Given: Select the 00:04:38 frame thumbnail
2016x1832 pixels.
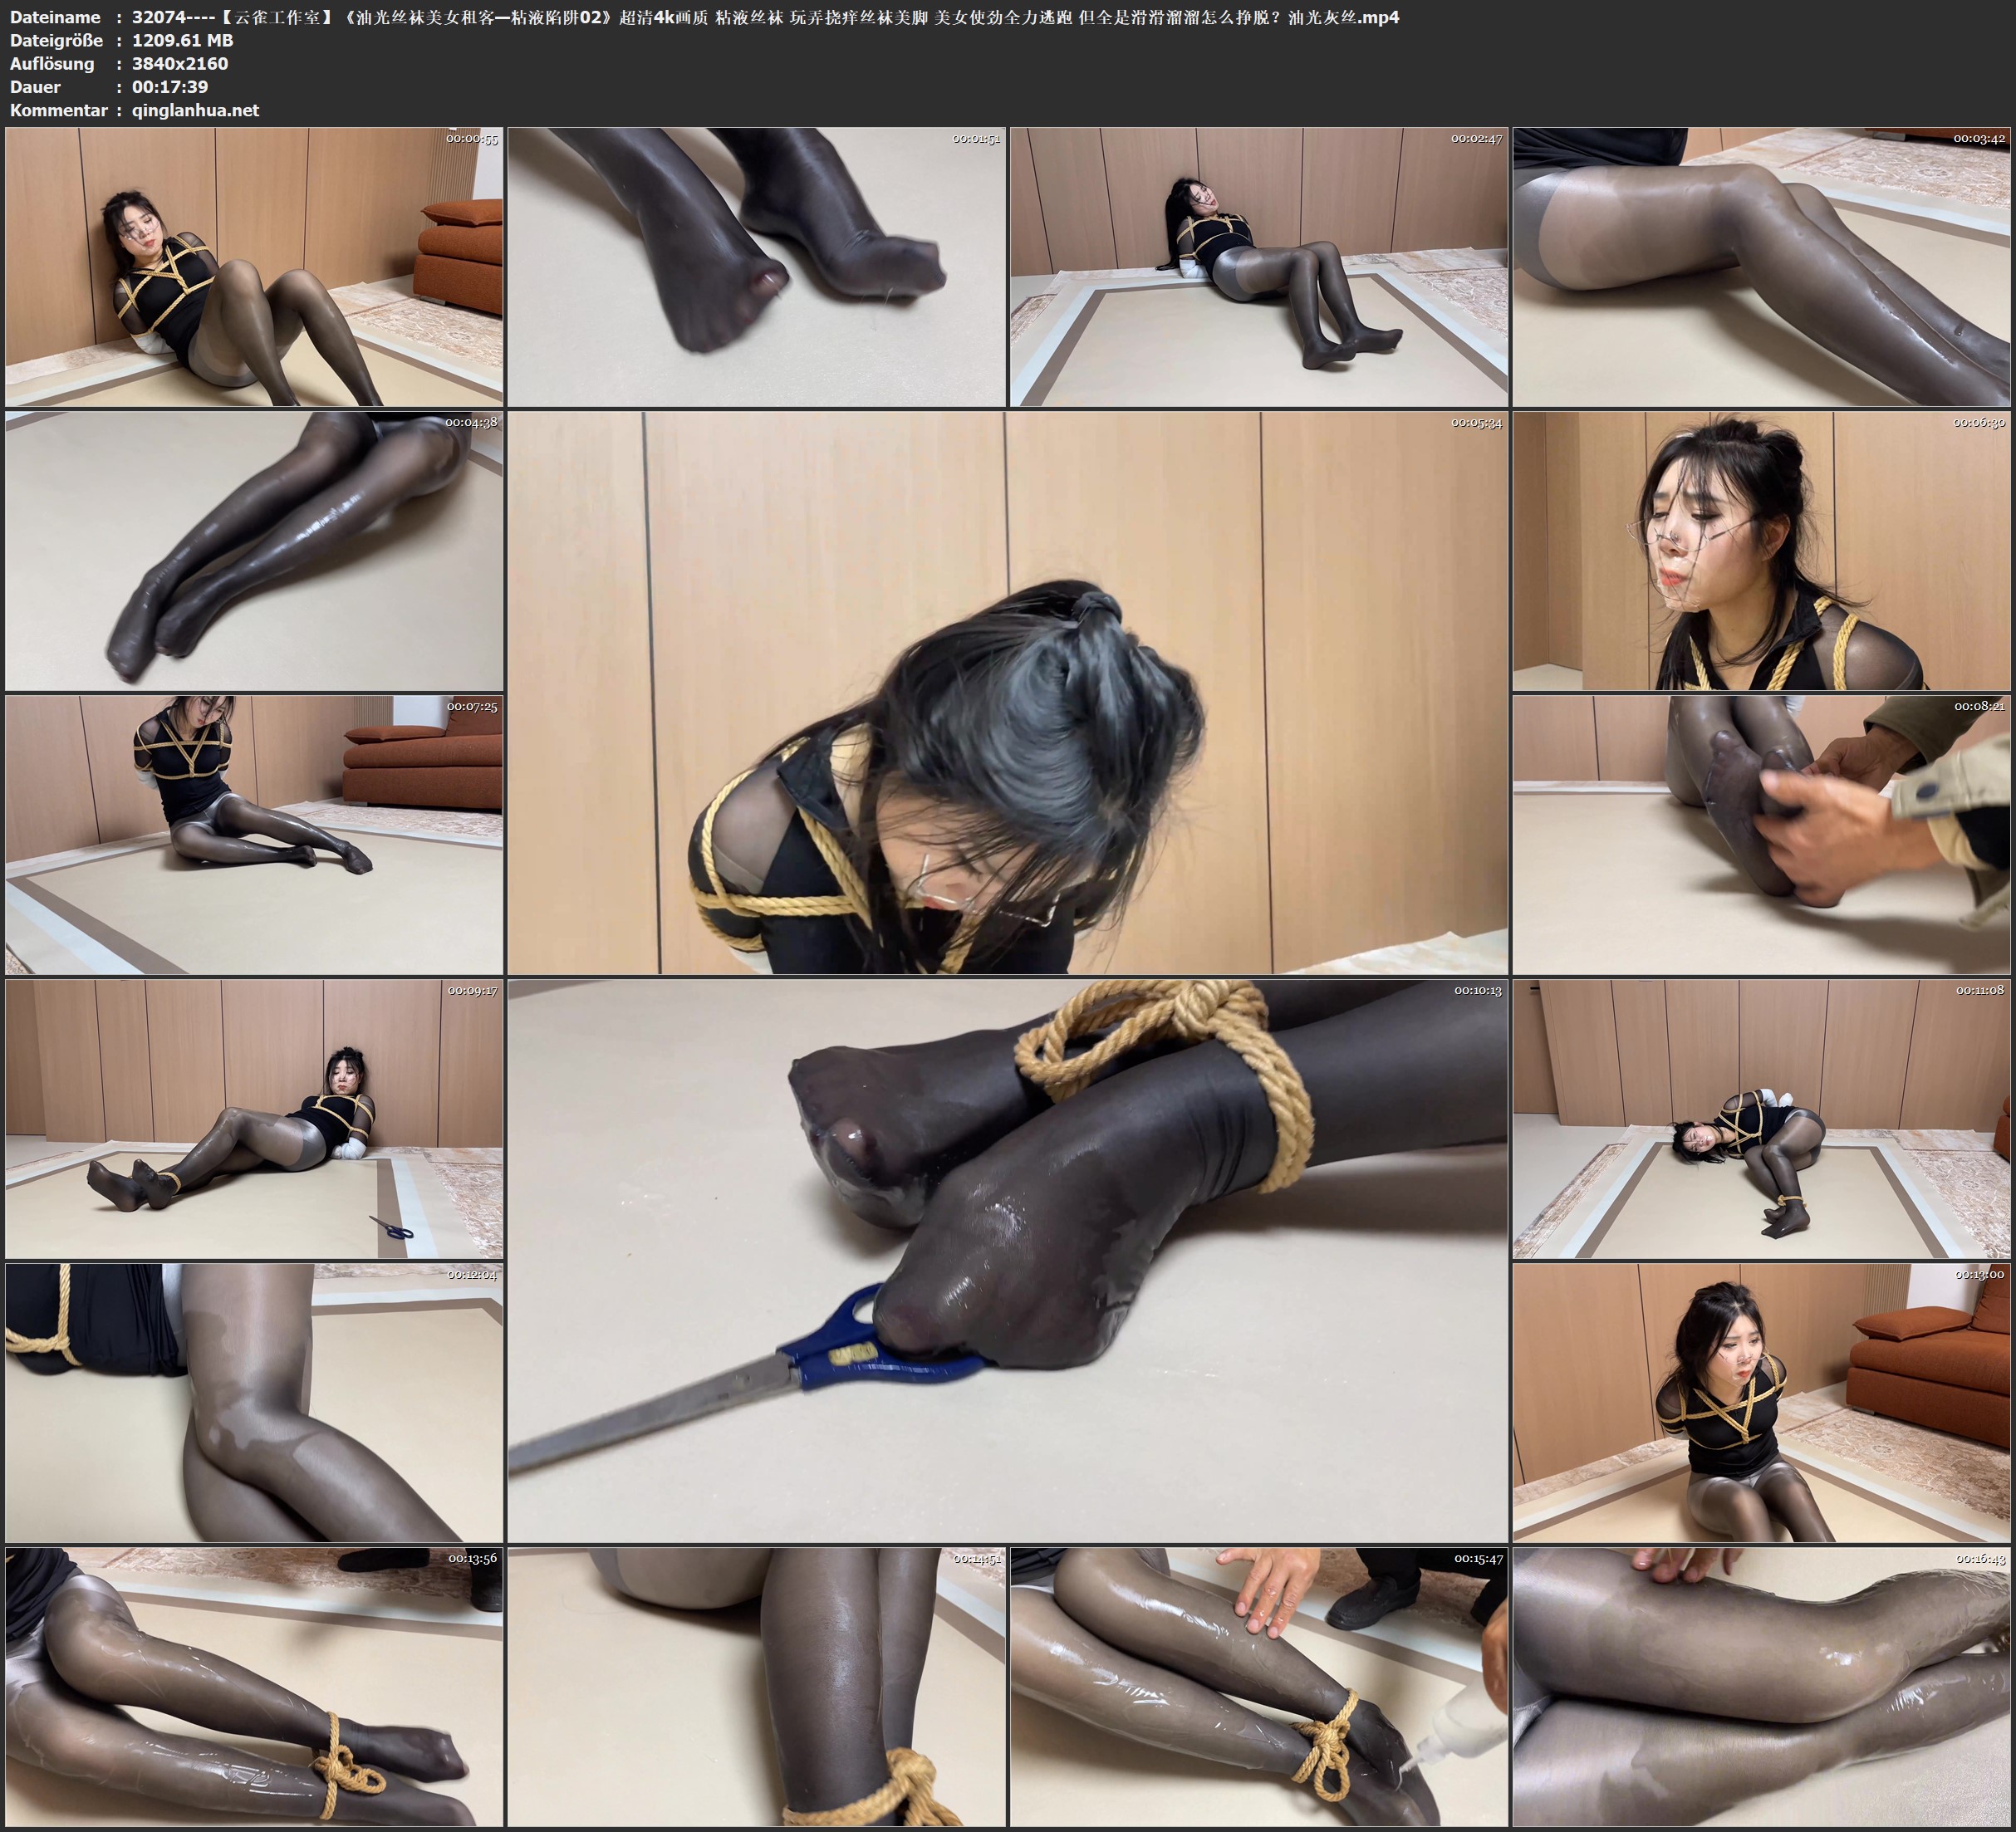Looking at the screenshot, I should (x=254, y=551).
